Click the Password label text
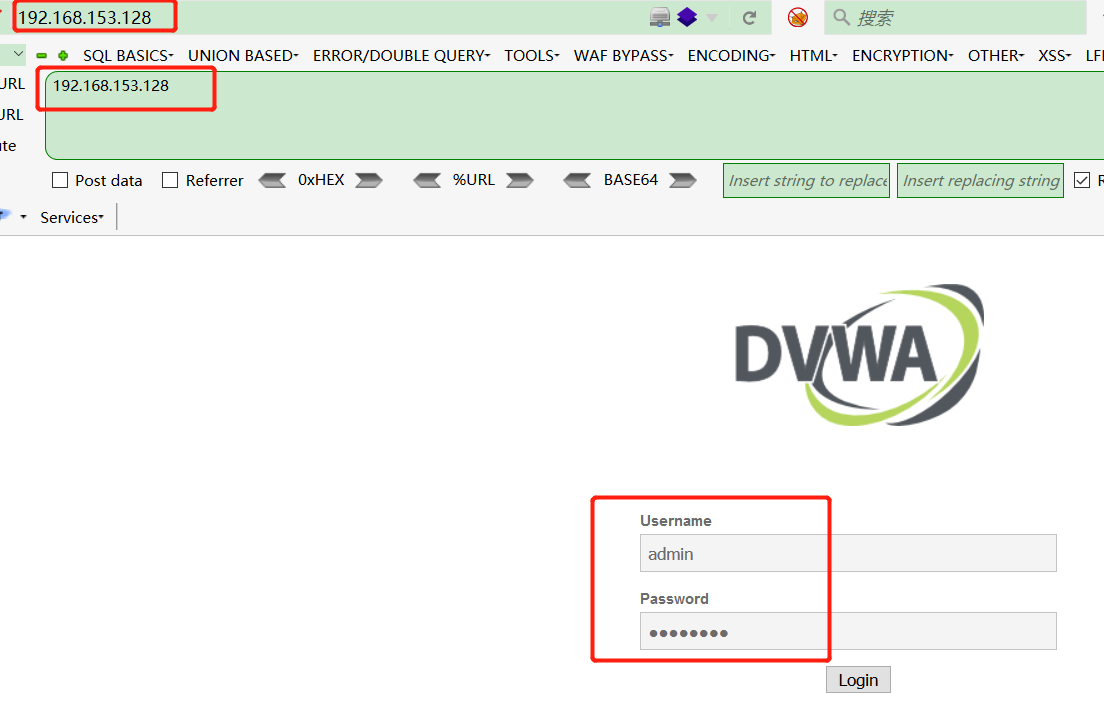1104x717 pixels. tap(675, 599)
